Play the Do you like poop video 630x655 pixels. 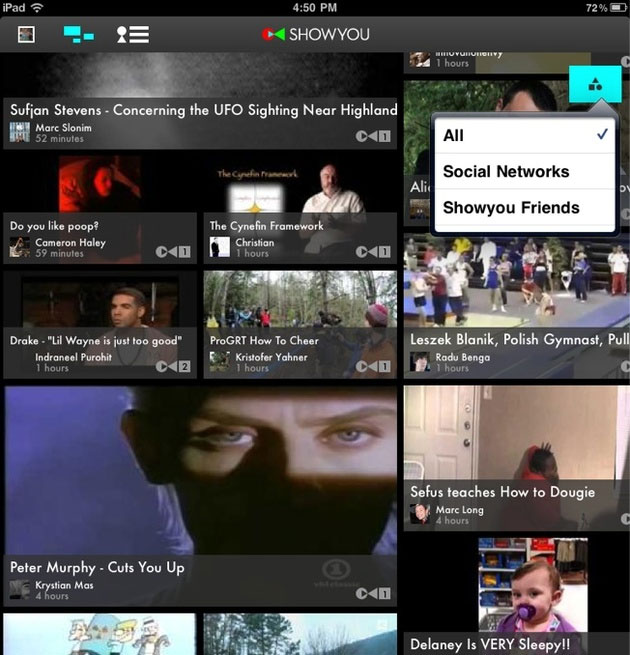click(x=100, y=209)
